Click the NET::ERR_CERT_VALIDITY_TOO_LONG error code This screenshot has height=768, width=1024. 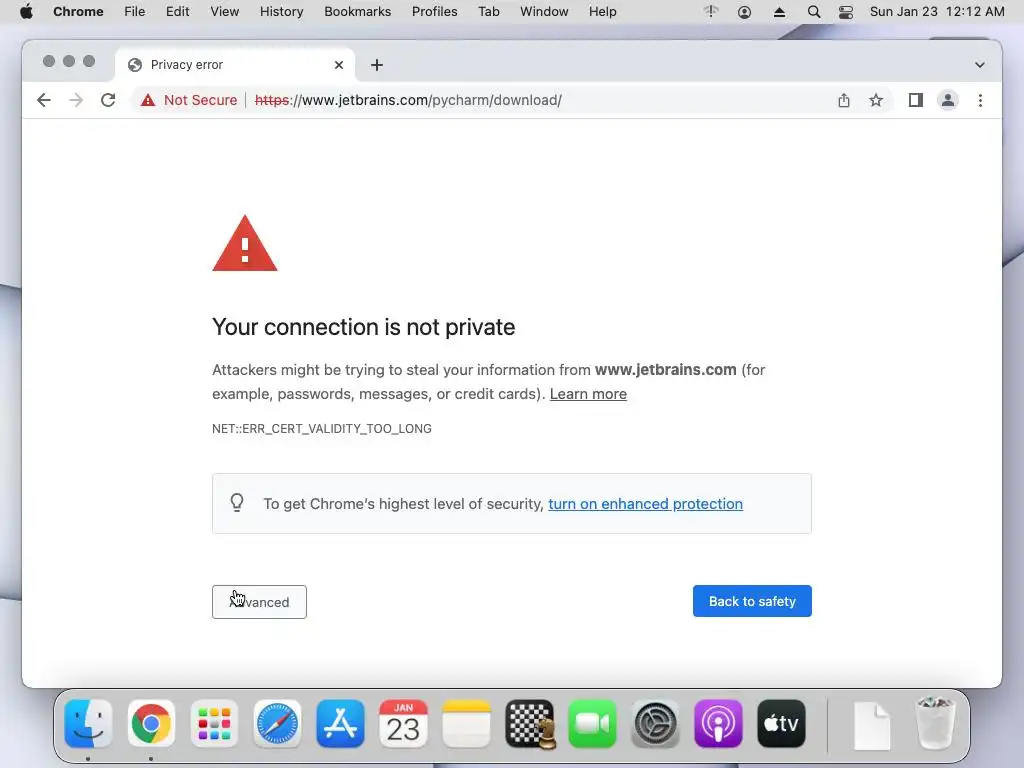pos(322,428)
